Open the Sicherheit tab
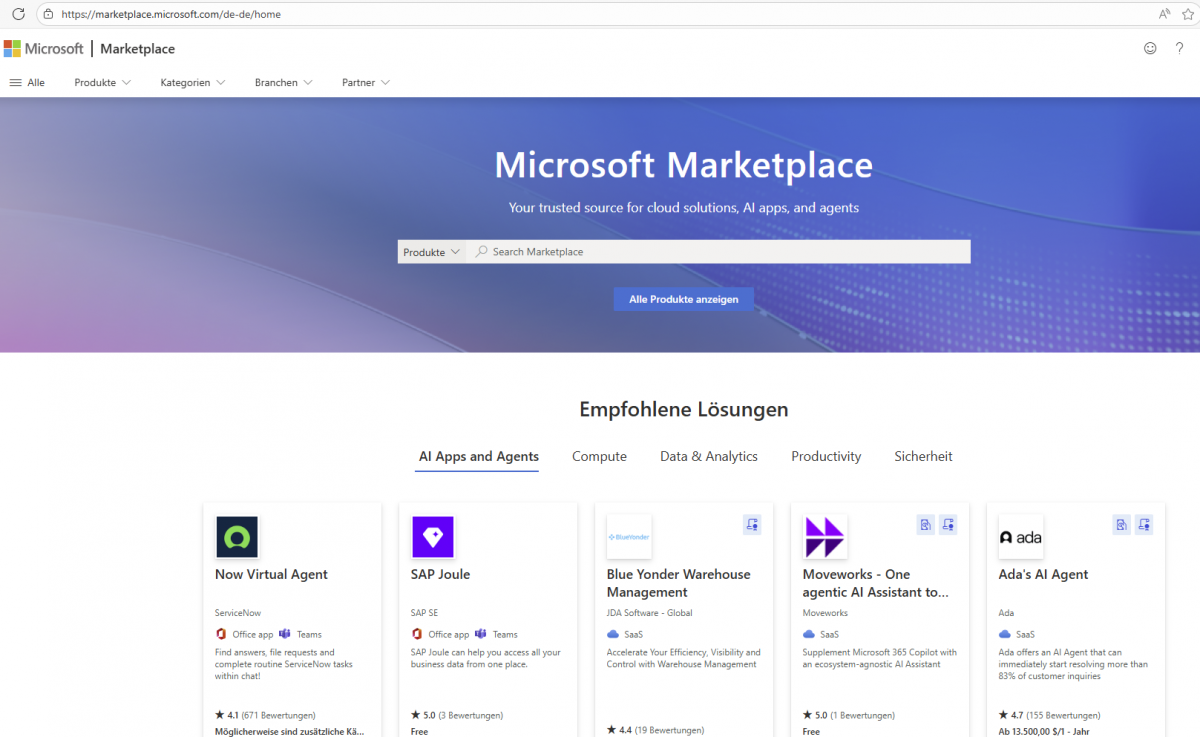This screenshot has width=1200, height=737. tap(923, 456)
